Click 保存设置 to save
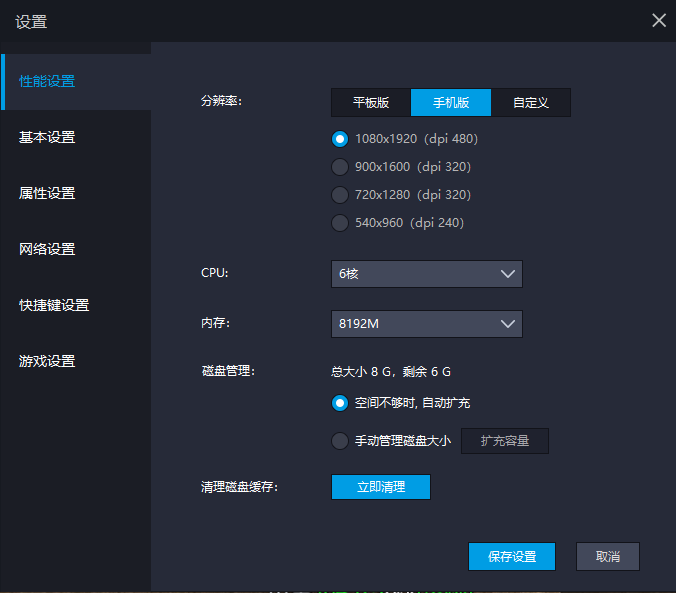 [512, 557]
